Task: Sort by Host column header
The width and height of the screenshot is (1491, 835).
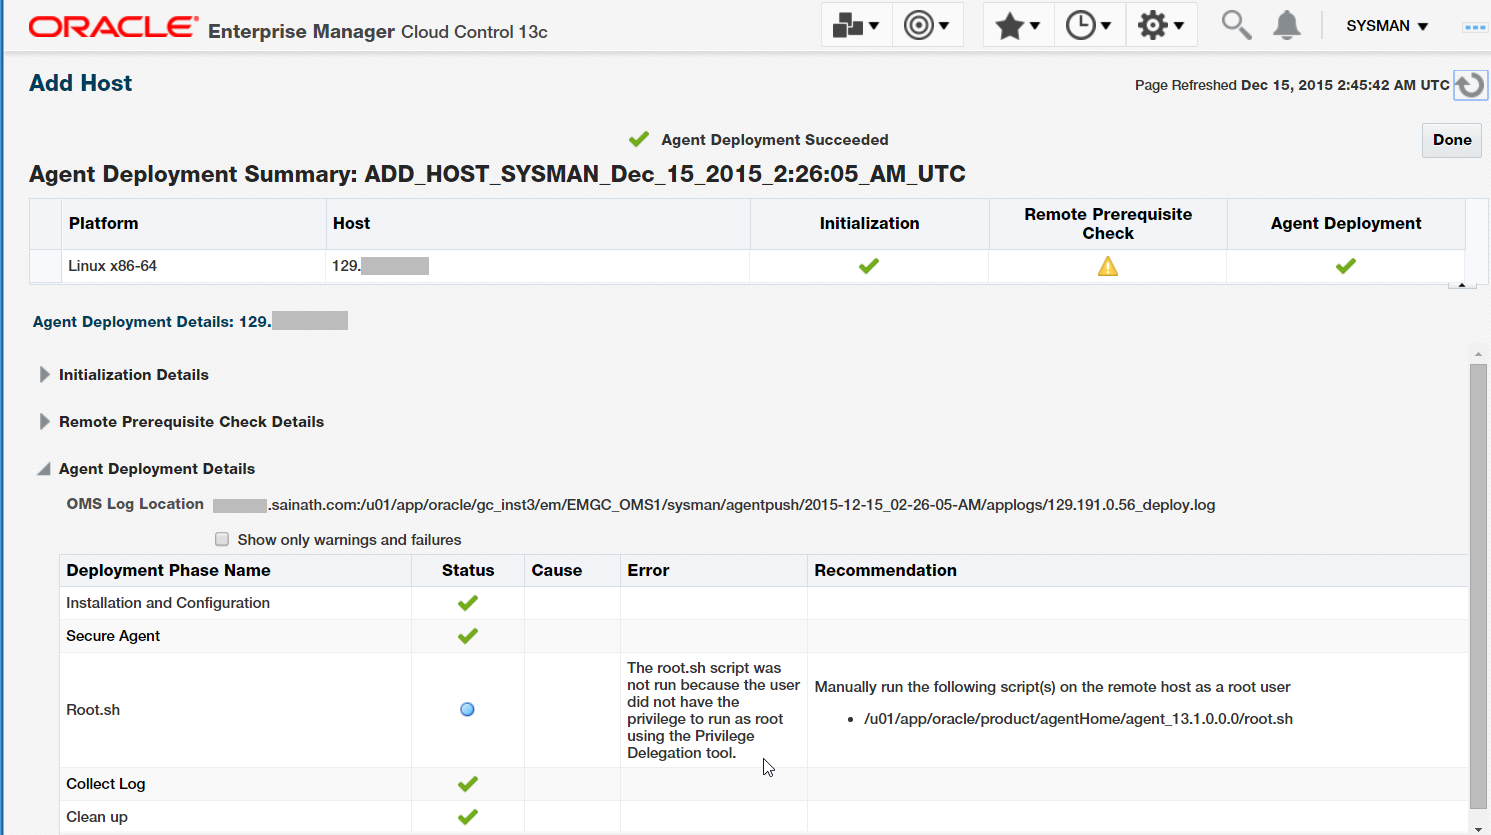Action: point(538,224)
